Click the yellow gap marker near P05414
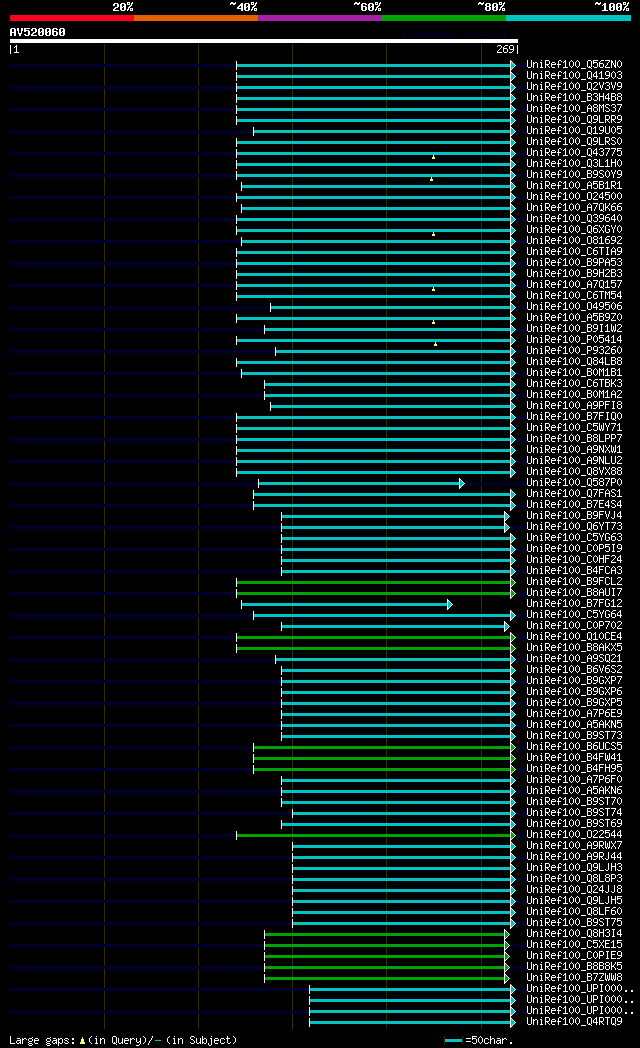Image resolution: width=640 pixels, height=1048 pixels. point(436,344)
